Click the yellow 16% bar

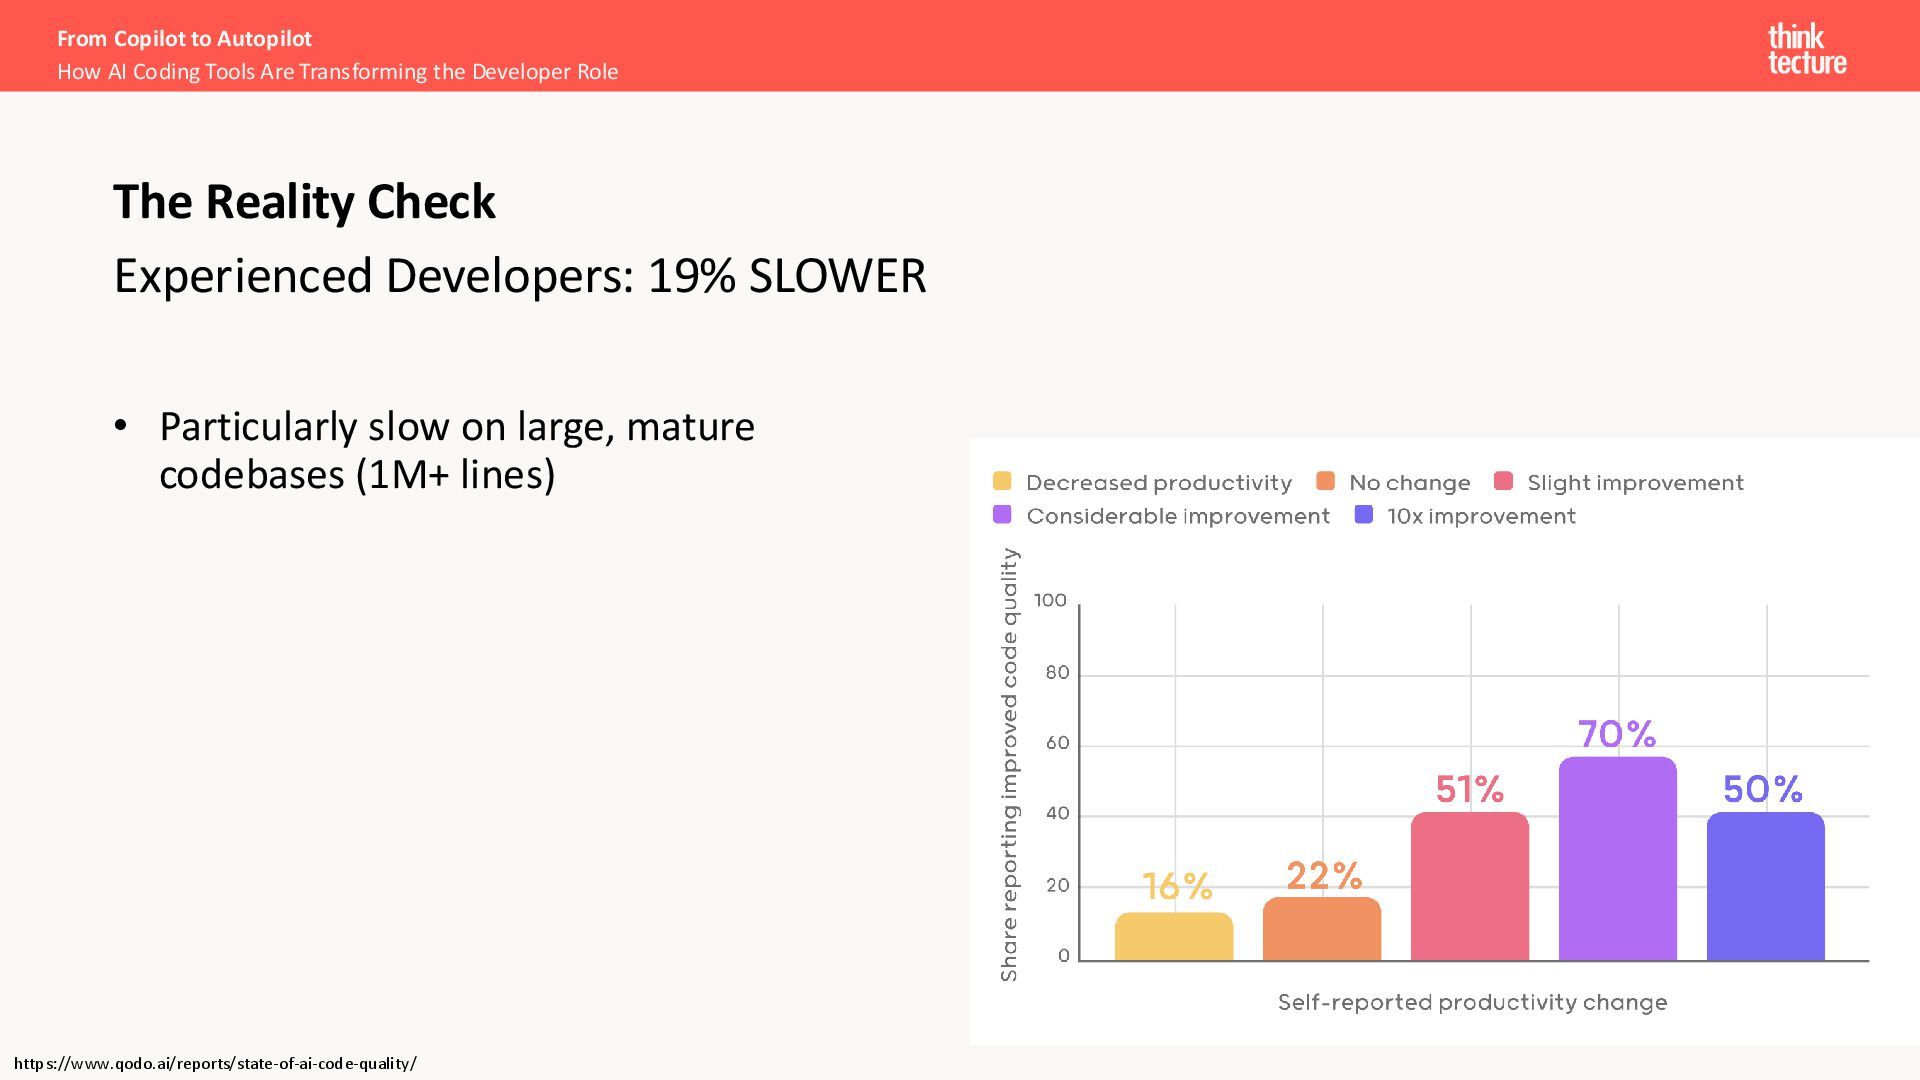pyautogui.click(x=1174, y=937)
